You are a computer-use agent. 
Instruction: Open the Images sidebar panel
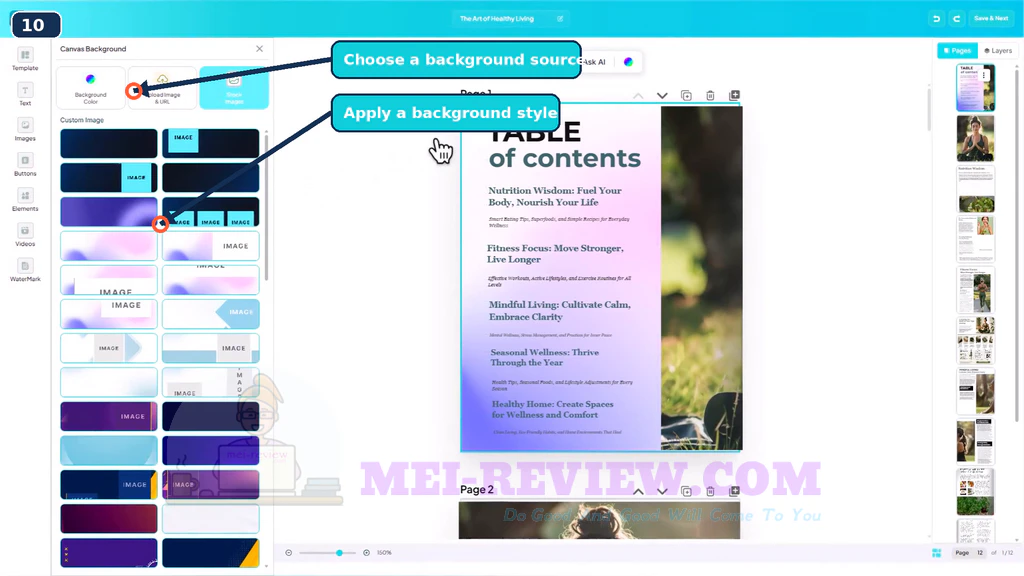pyautogui.click(x=25, y=130)
